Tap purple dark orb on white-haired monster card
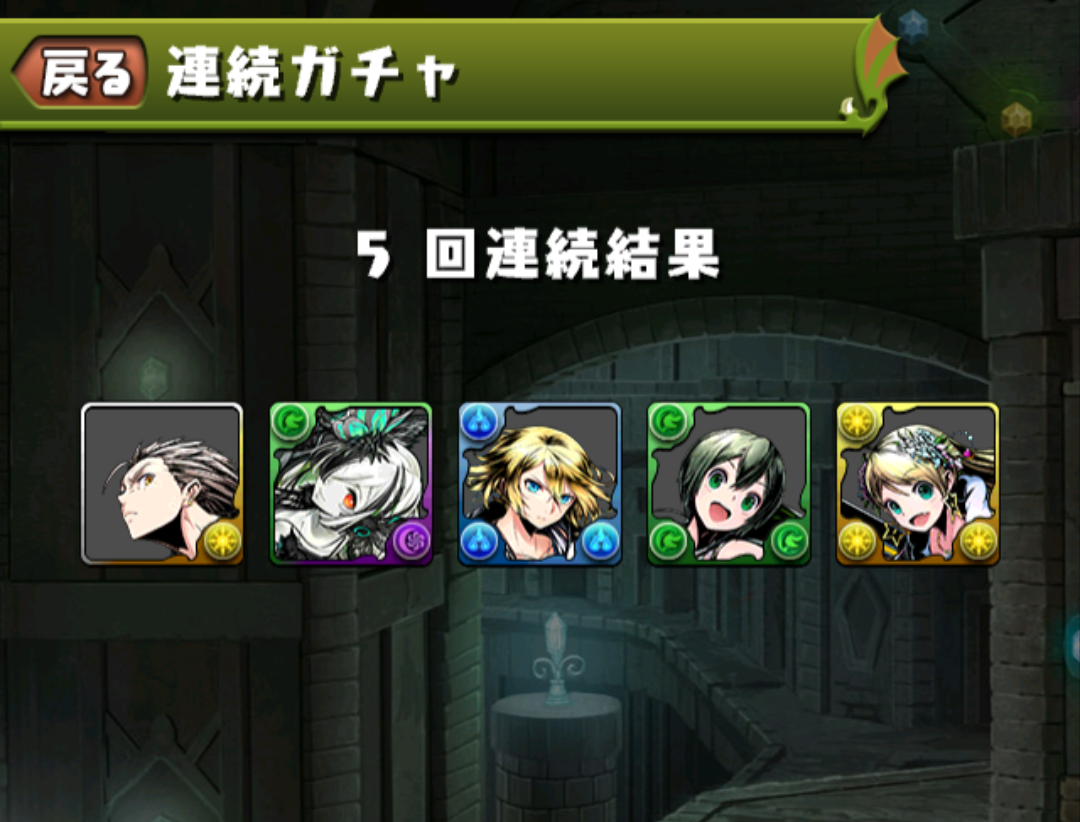The image size is (1080, 822). click(x=411, y=541)
